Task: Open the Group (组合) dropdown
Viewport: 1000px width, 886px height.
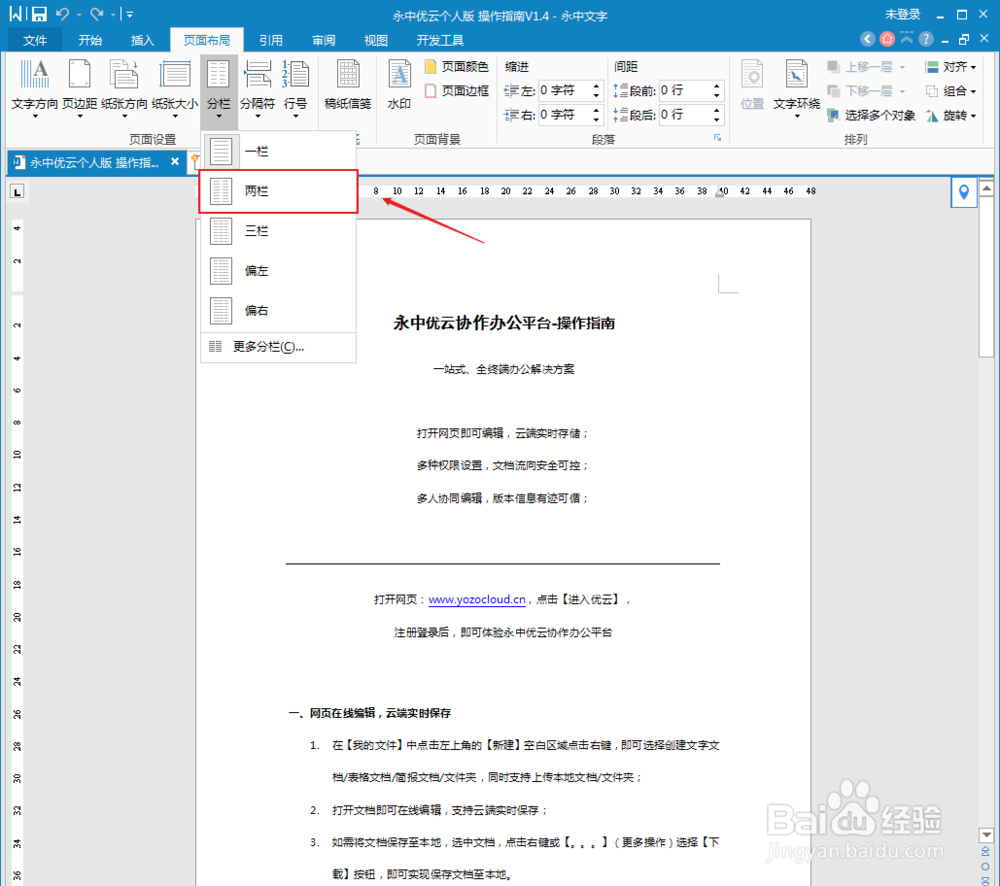Action: pos(950,91)
